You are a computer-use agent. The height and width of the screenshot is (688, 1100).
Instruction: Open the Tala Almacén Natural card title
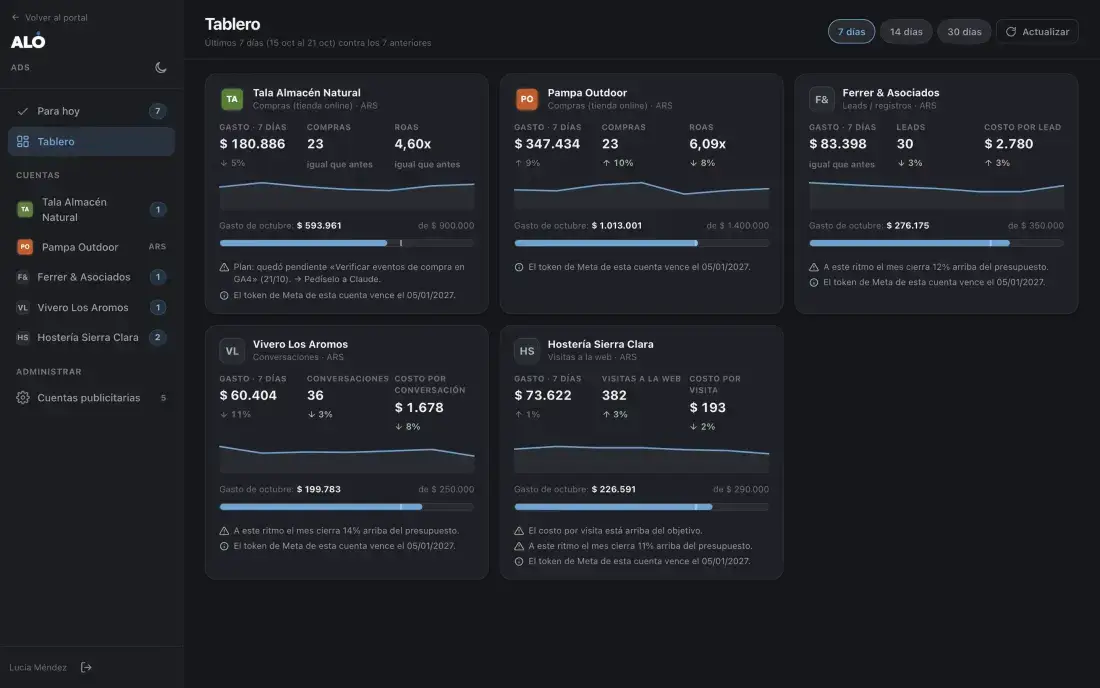click(307, 93)
